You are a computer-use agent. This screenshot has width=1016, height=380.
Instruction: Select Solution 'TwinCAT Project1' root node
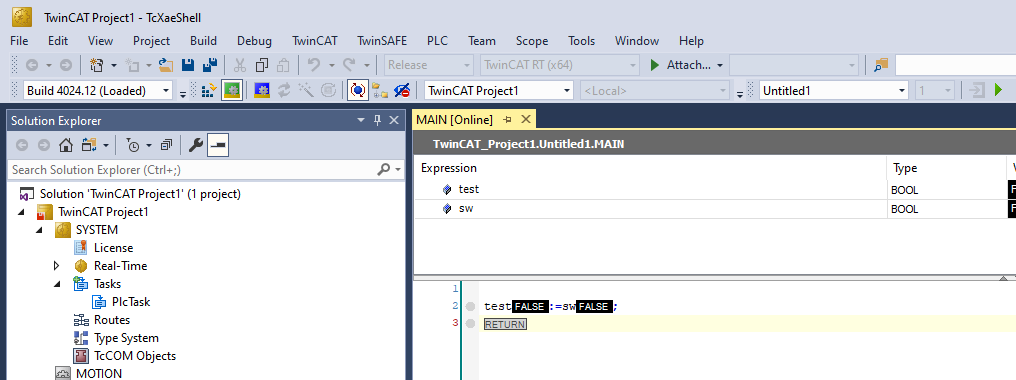141,194
